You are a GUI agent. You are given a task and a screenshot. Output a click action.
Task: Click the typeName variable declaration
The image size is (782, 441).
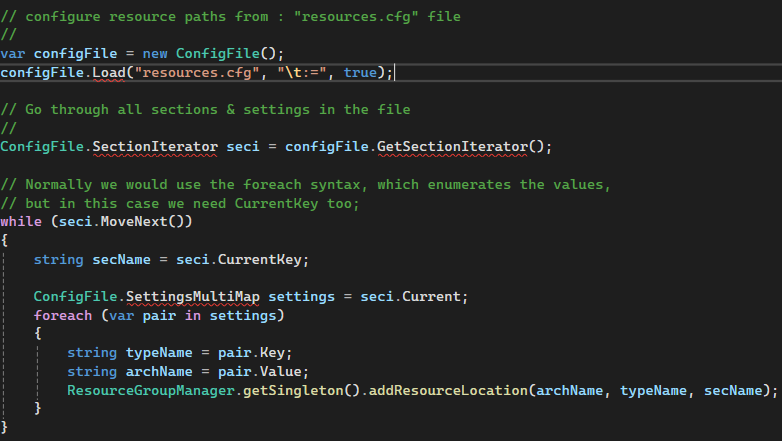coord(159,353)
